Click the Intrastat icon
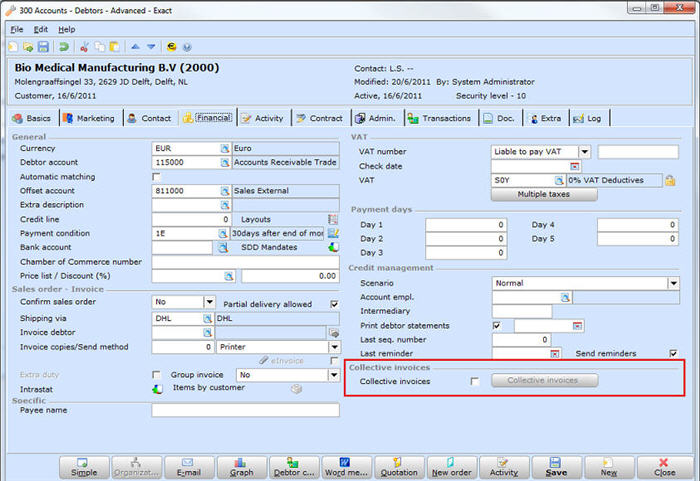Viewport: 700px width, 481px height. (157, 389)
